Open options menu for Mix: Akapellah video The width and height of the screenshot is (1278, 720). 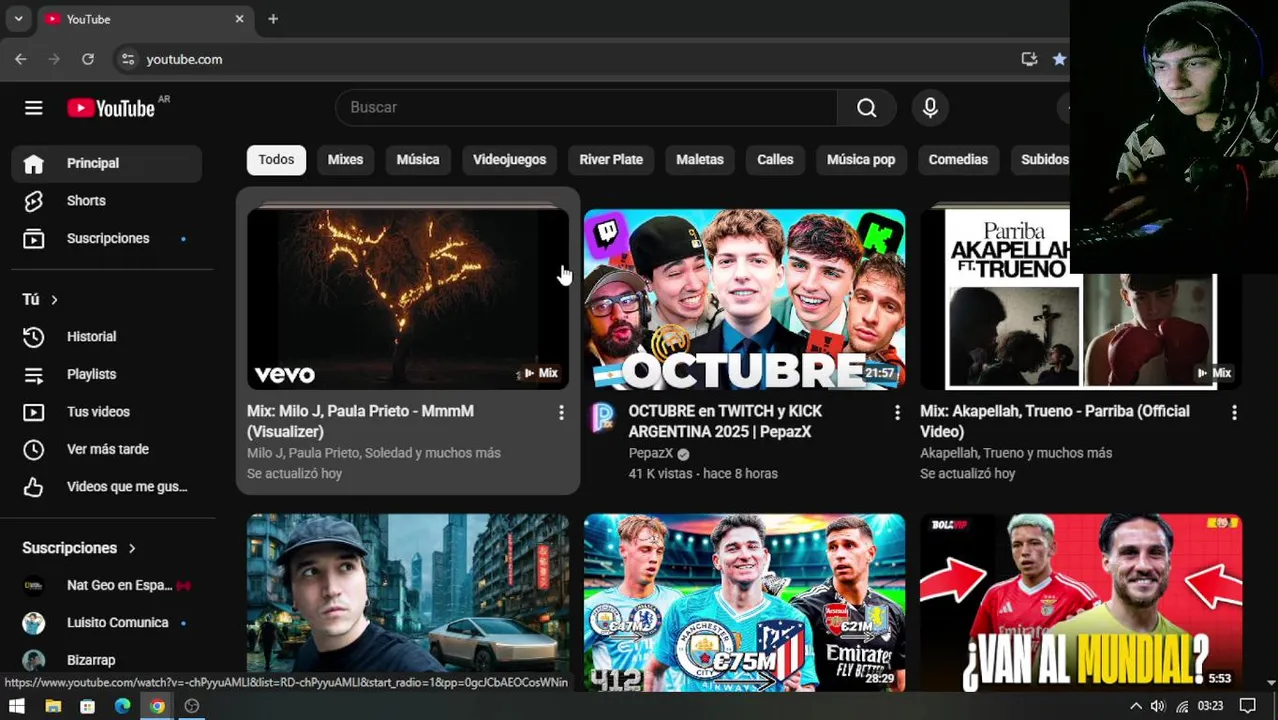click(1234, 412)
